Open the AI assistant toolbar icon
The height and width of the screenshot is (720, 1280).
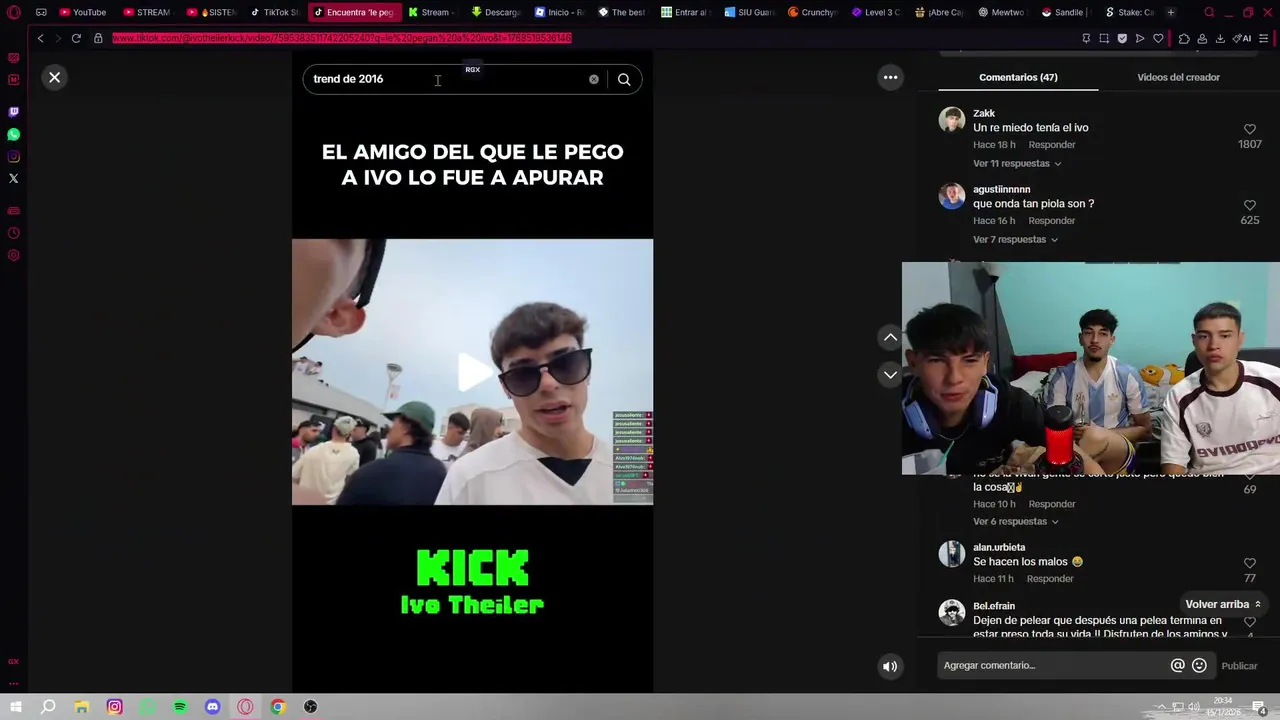coord(1243,38)
